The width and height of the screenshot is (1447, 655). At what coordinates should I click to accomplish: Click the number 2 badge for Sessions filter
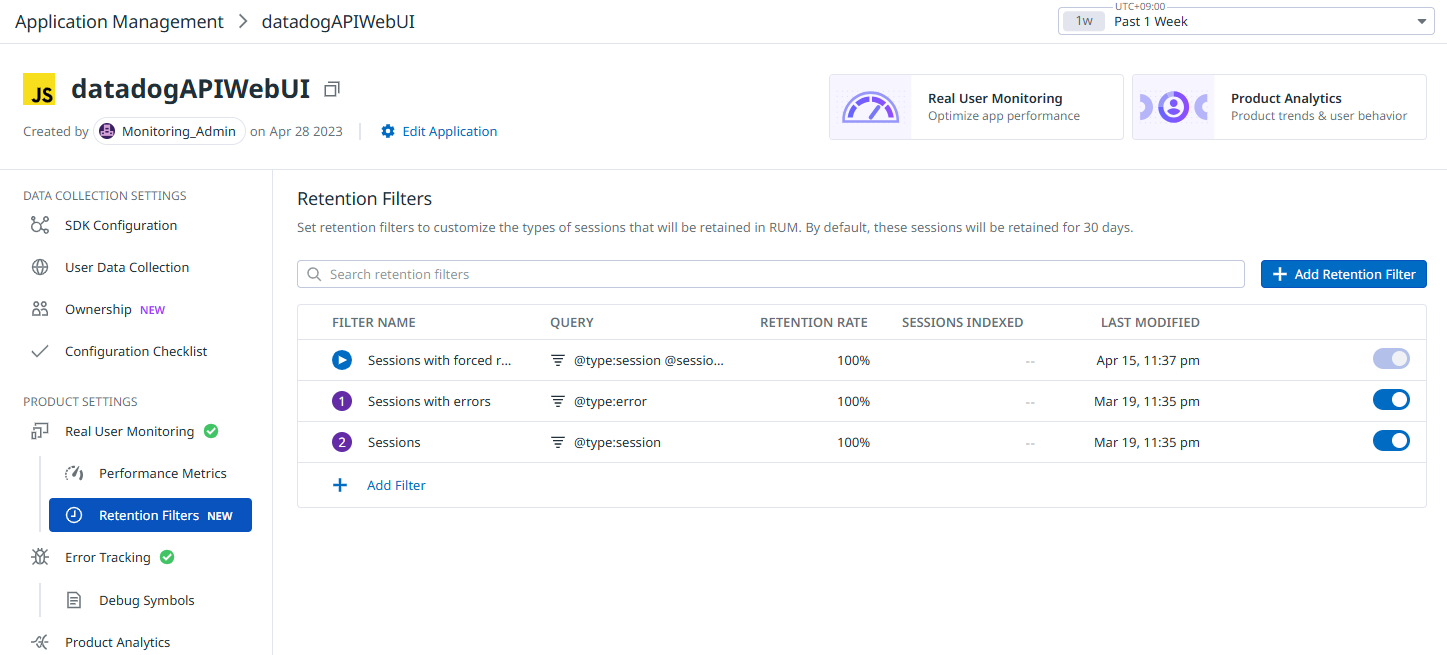[x=342, y=442]
